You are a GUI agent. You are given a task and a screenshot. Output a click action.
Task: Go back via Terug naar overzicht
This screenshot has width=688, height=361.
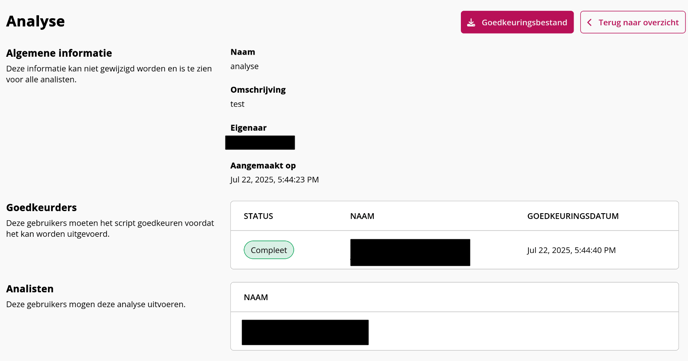click(x=633, y=22)
